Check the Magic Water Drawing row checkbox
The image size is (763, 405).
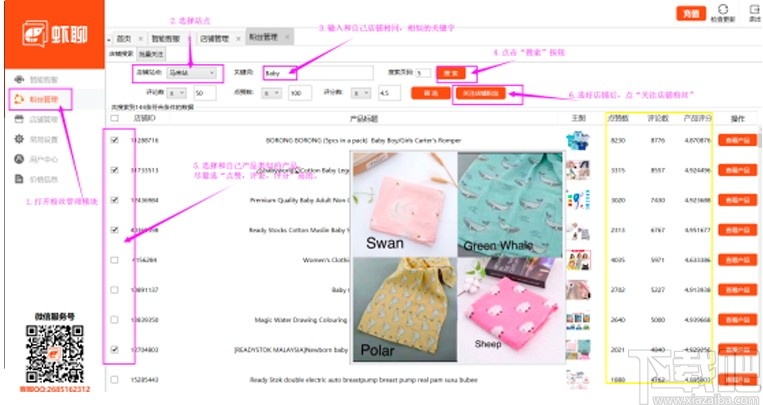click(114, 320)
